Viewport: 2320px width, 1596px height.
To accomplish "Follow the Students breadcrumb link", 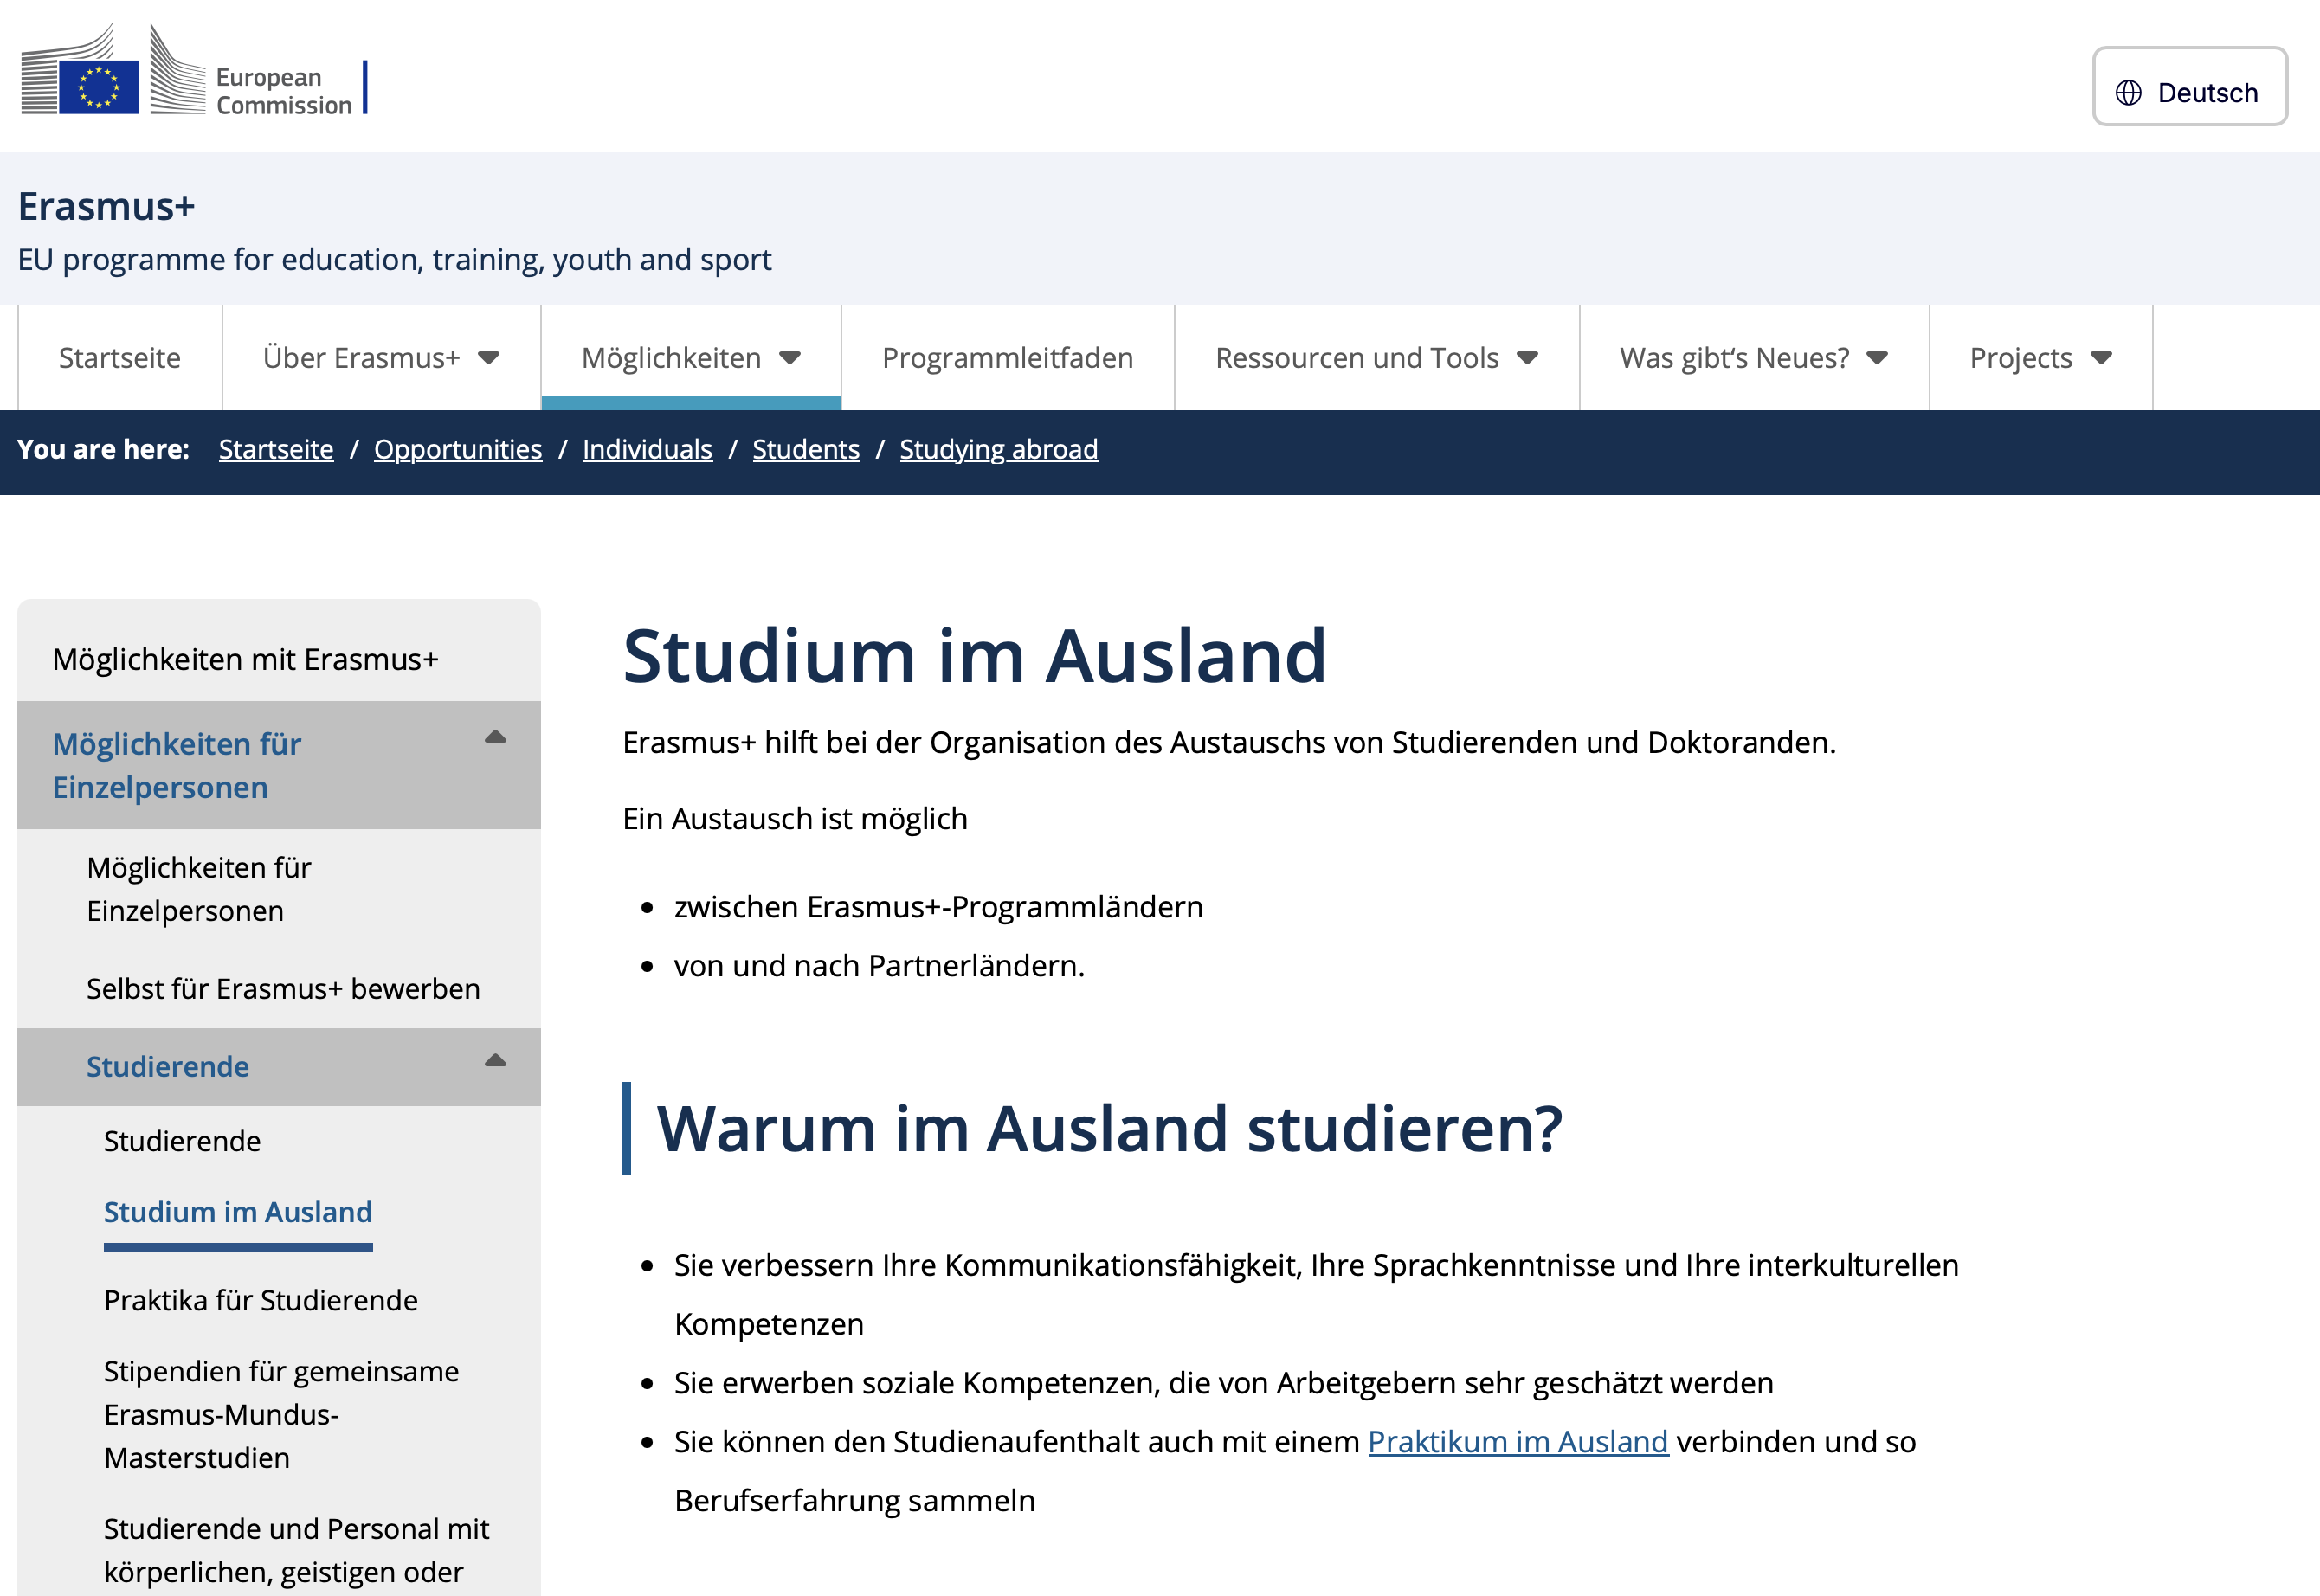I will click(x=806, y=449).
